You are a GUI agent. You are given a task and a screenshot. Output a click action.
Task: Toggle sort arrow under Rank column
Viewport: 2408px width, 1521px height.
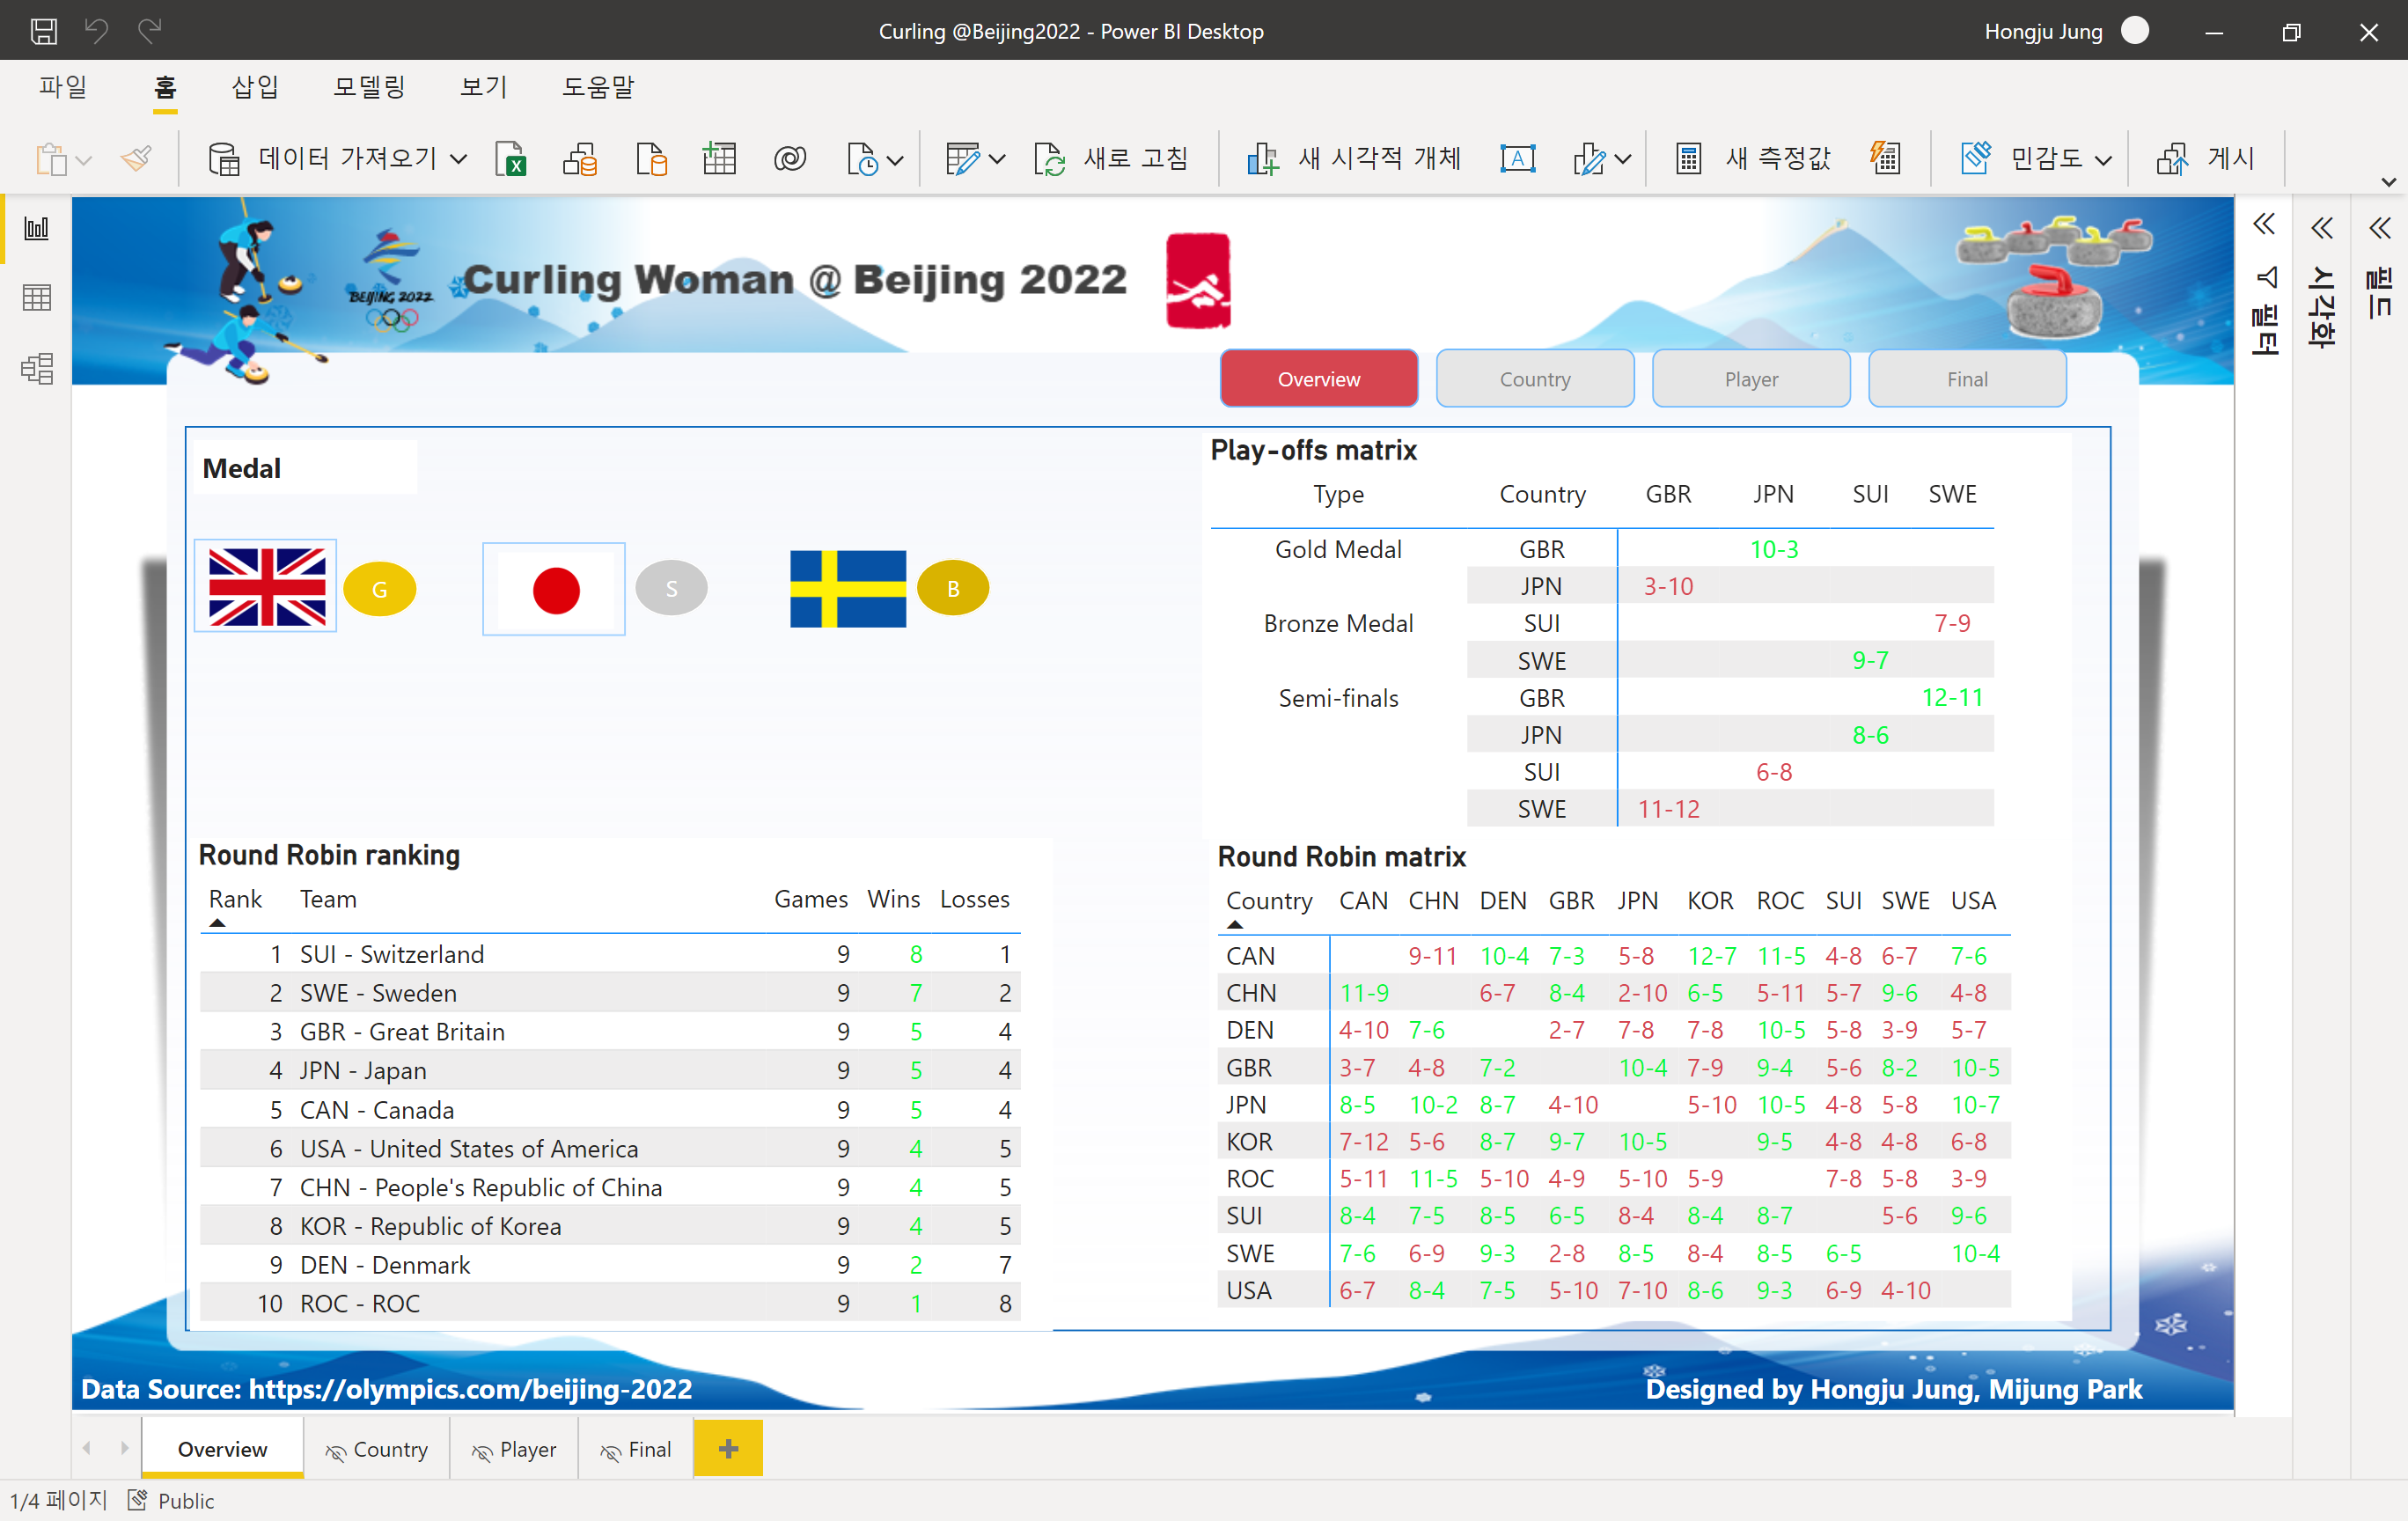tap(217, 923)
